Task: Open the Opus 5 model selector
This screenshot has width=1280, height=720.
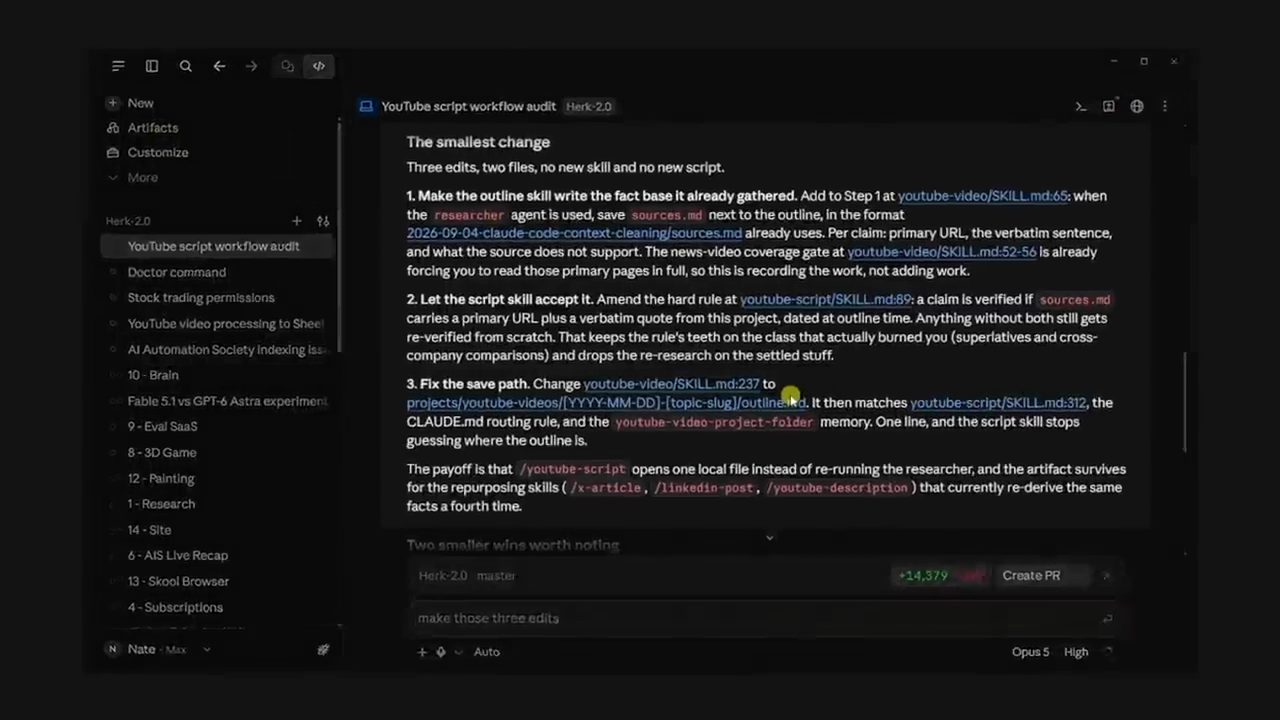Action: tap(1030, 652)
